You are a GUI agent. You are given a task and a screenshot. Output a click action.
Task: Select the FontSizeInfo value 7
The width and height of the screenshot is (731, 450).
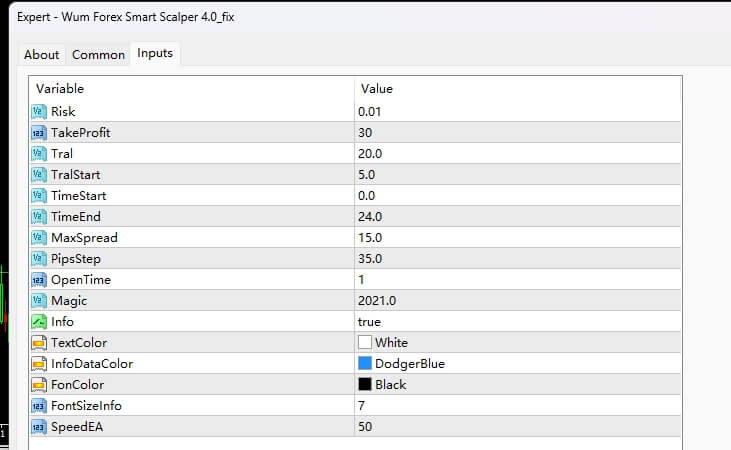tap(361, 405)
